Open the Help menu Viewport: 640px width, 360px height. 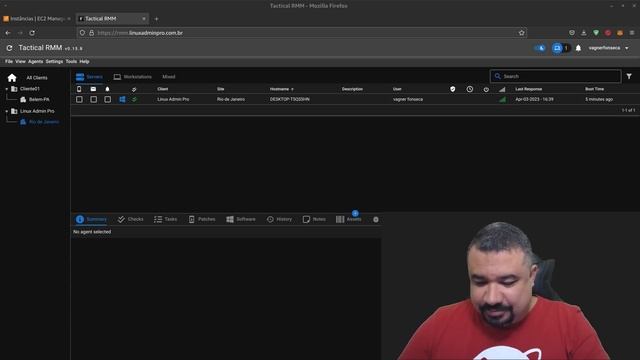(84, 62)
